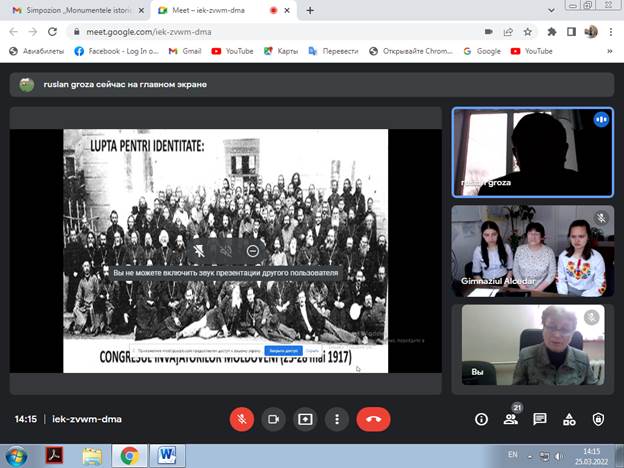Unpin the presentation from main screen

pyautogui.click(x=198, y=250)
